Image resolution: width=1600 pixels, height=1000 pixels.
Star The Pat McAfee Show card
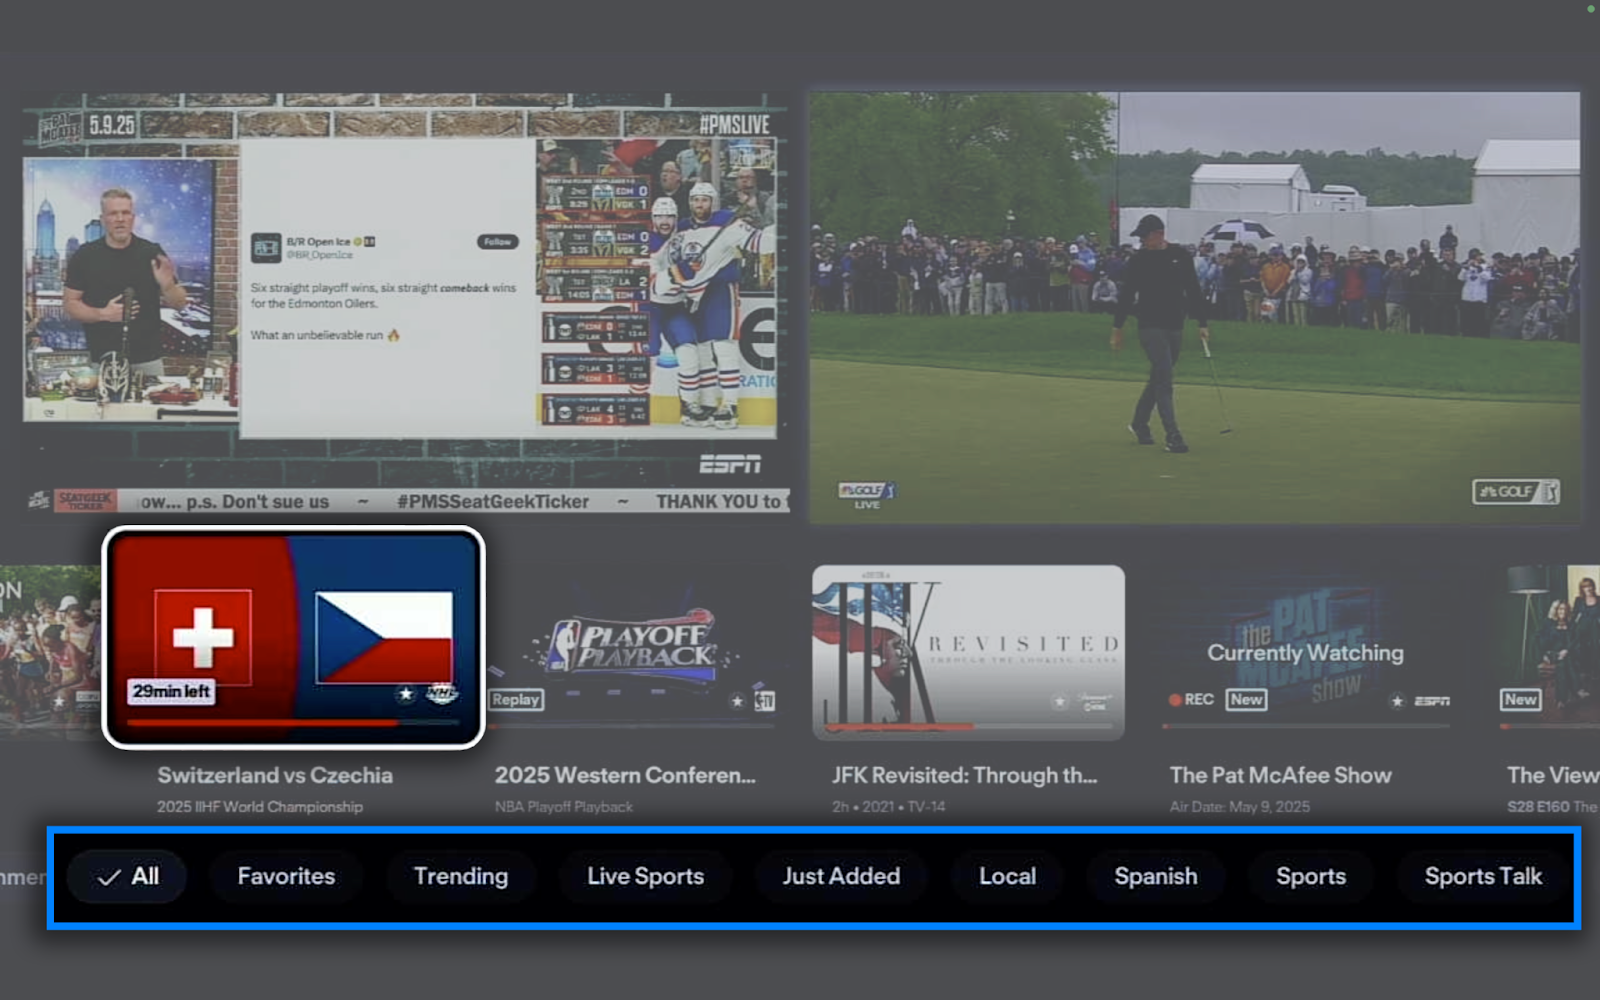pyautogui.click(x=1397, y=701)
